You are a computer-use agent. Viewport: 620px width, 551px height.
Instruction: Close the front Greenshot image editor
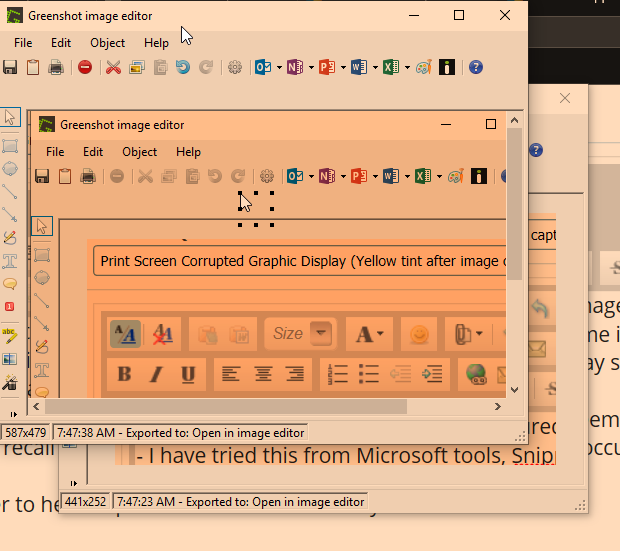tap(505, 15)
